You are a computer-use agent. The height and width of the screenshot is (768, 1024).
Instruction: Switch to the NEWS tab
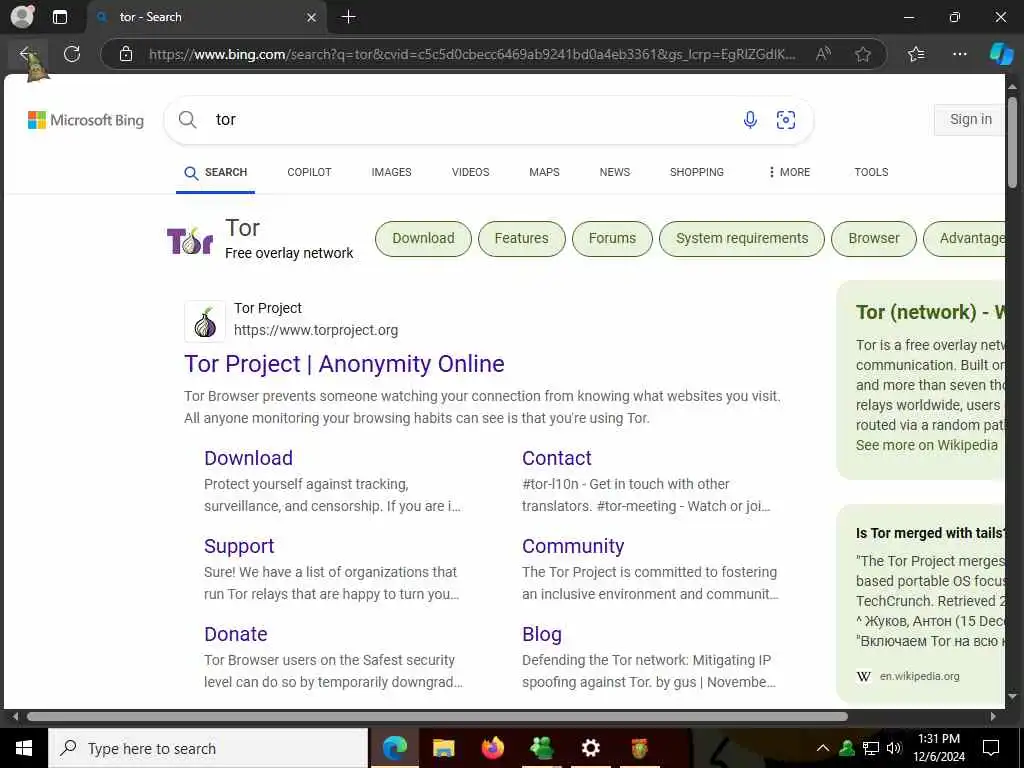[x=615, y=172]
